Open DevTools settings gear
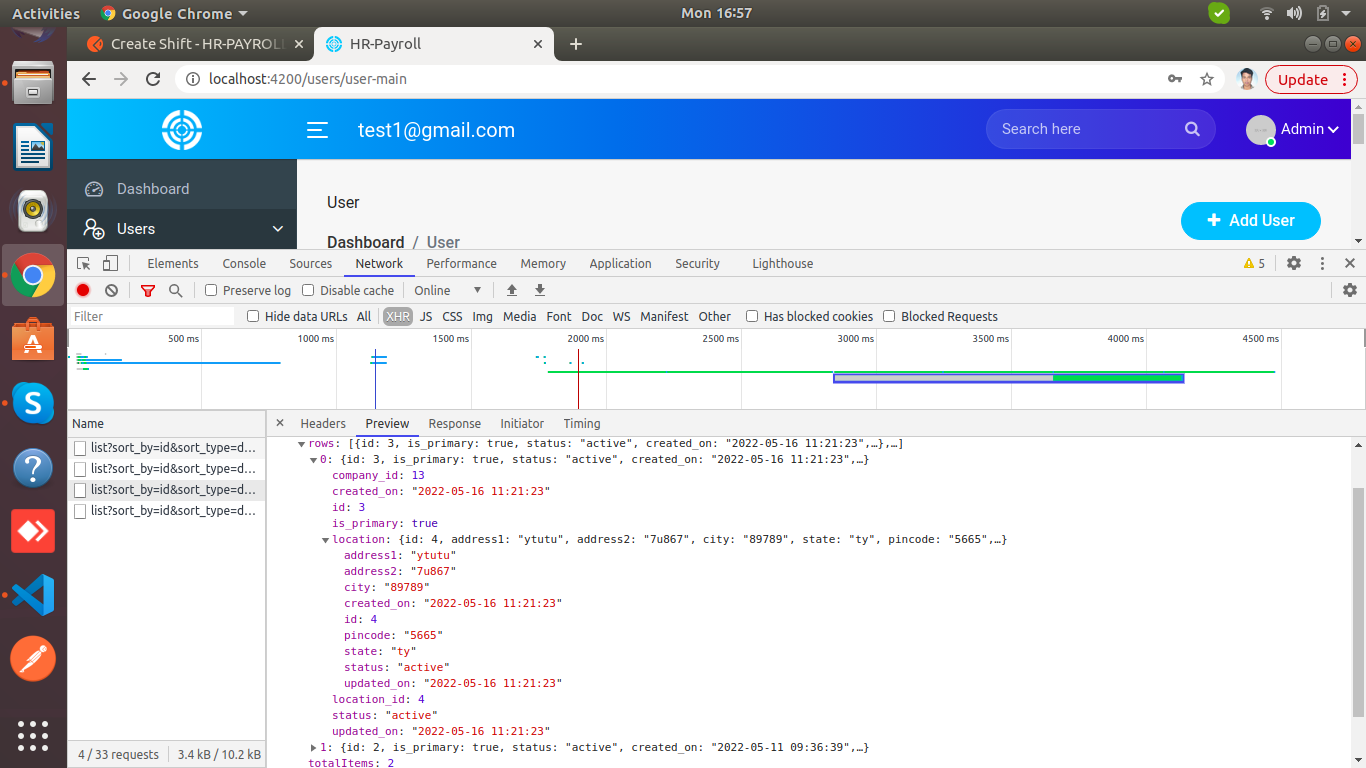Screen dimensions: 1366x768 (1294, 263)
